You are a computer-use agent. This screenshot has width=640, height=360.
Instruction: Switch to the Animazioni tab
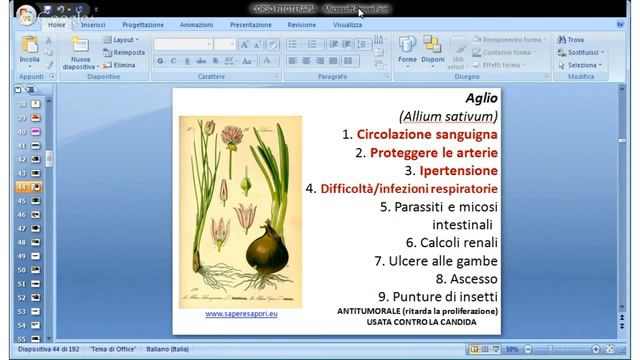pos(196,25)
